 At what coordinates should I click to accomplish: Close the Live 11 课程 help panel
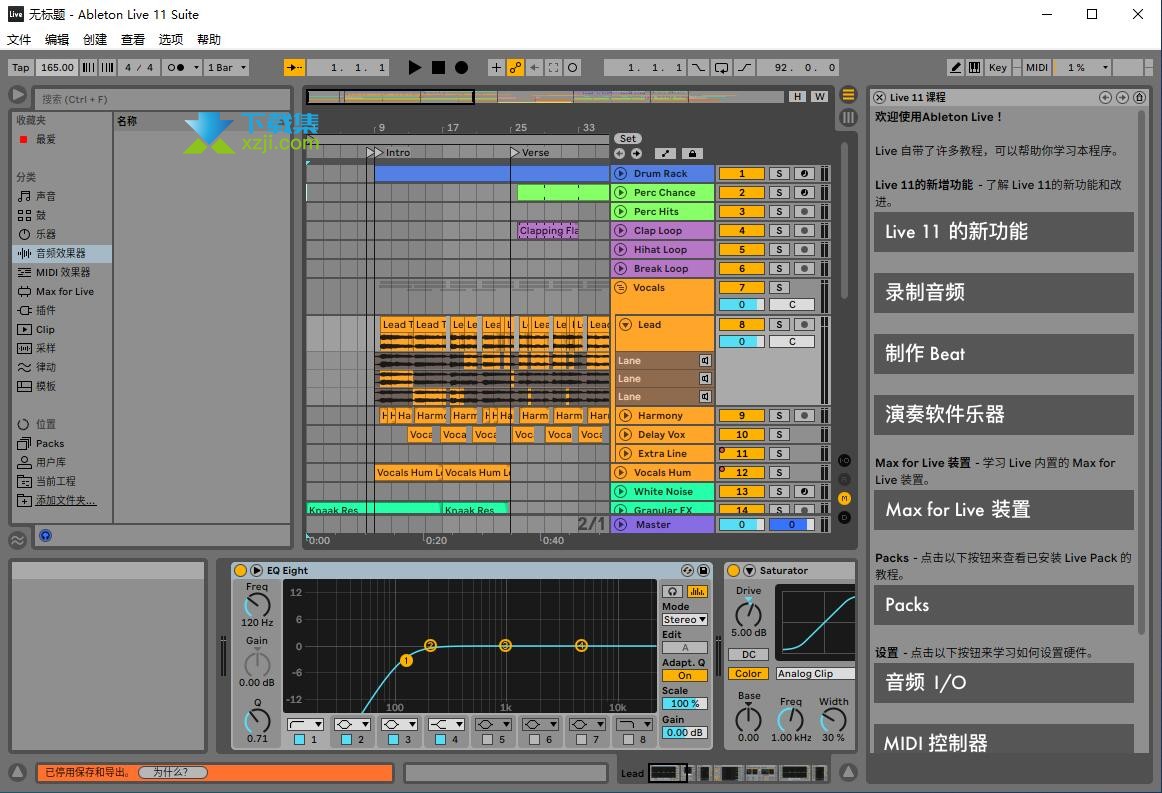[880, 97]
